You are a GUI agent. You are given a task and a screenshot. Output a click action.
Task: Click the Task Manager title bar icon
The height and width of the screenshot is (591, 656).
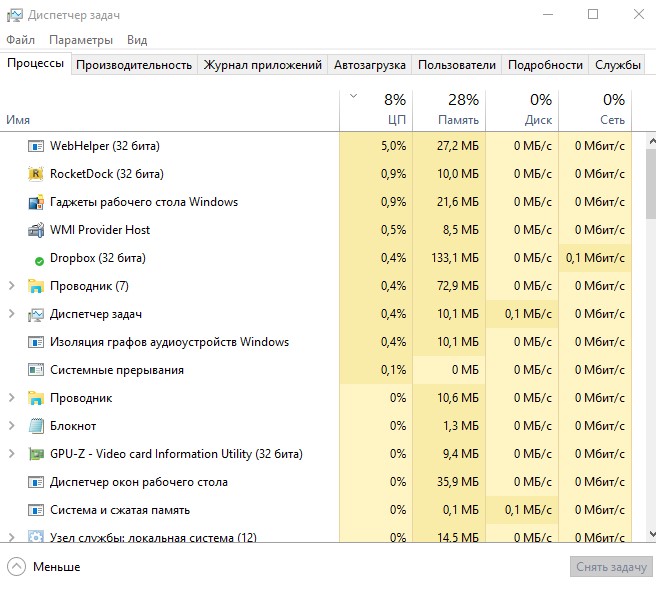(x=13, y=14)
